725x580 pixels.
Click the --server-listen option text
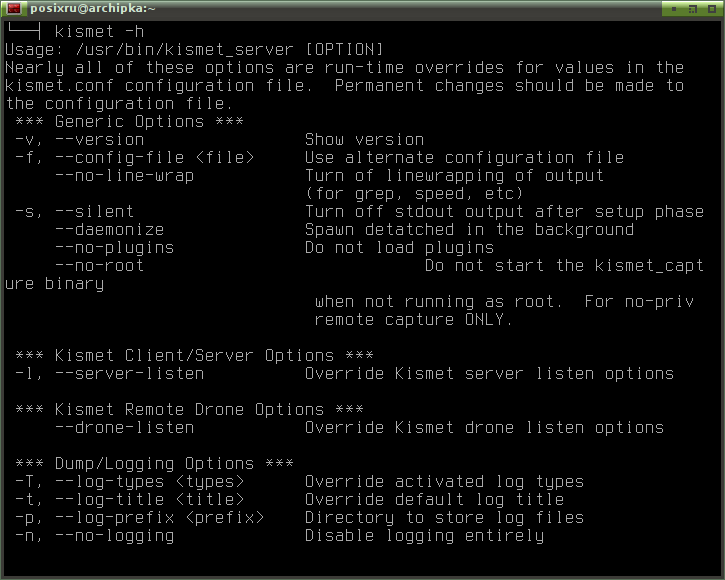click(x=129, y=374)
